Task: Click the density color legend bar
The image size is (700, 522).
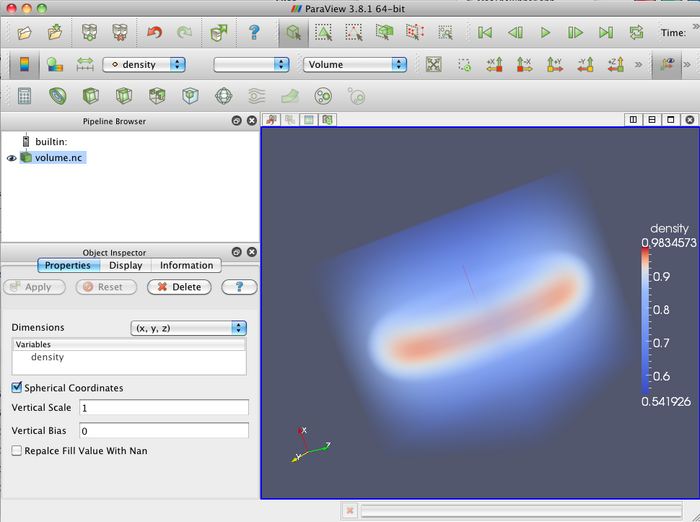Action: [x=645, y=318]
